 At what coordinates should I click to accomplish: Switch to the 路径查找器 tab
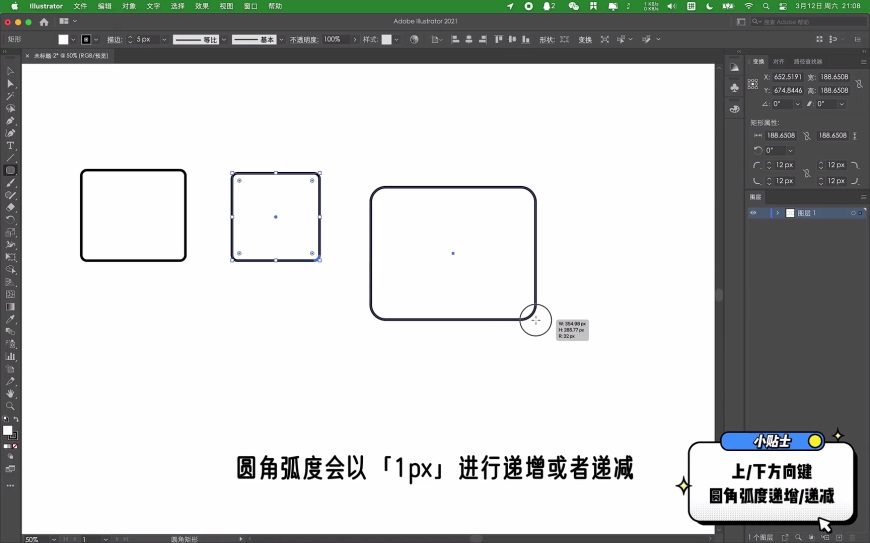pos(808,62)
